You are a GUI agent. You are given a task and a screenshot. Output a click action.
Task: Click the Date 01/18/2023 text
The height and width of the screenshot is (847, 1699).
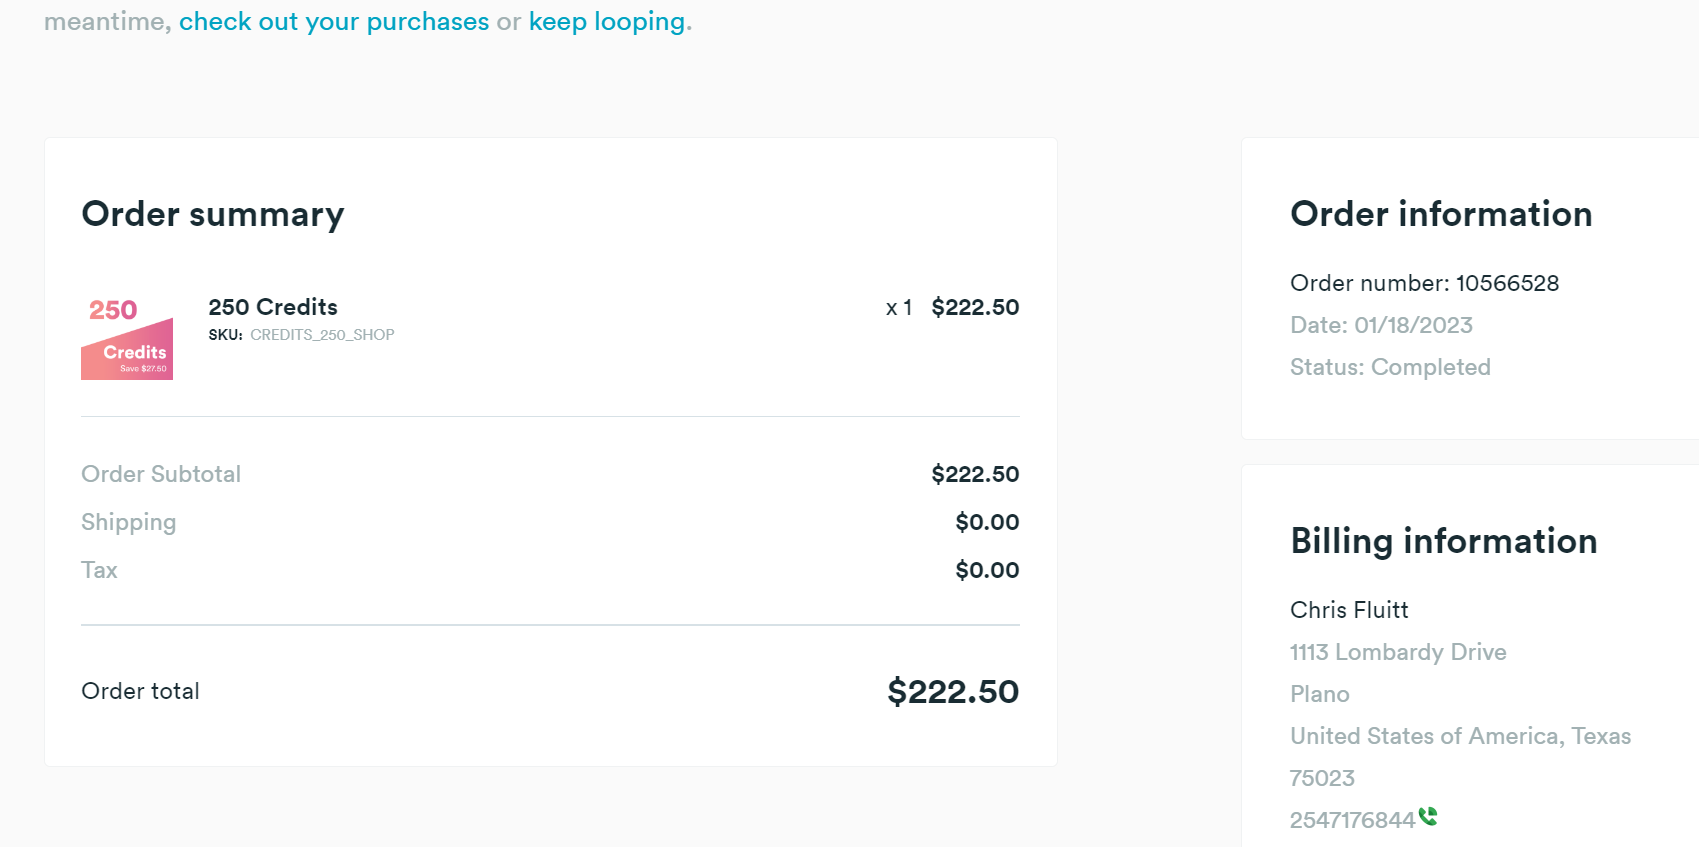tap(1381, 325)
